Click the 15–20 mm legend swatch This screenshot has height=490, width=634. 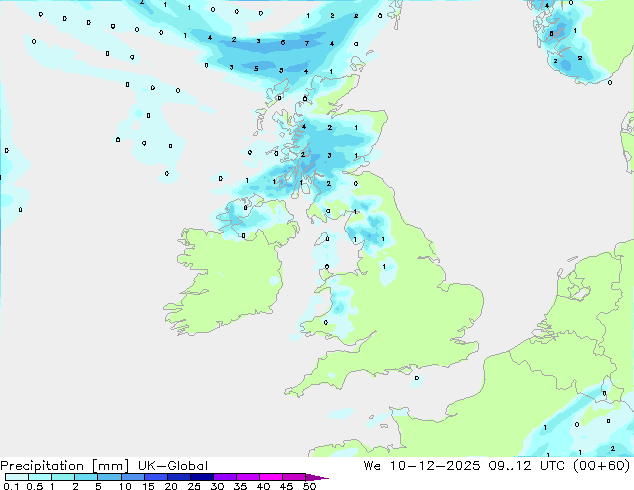pyautogui.click(x=155, y=477)
